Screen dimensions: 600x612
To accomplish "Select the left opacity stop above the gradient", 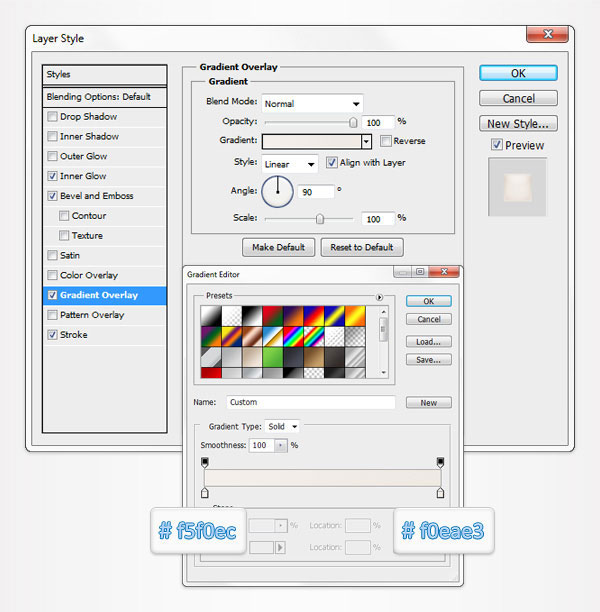I will [x=205, y=462].
